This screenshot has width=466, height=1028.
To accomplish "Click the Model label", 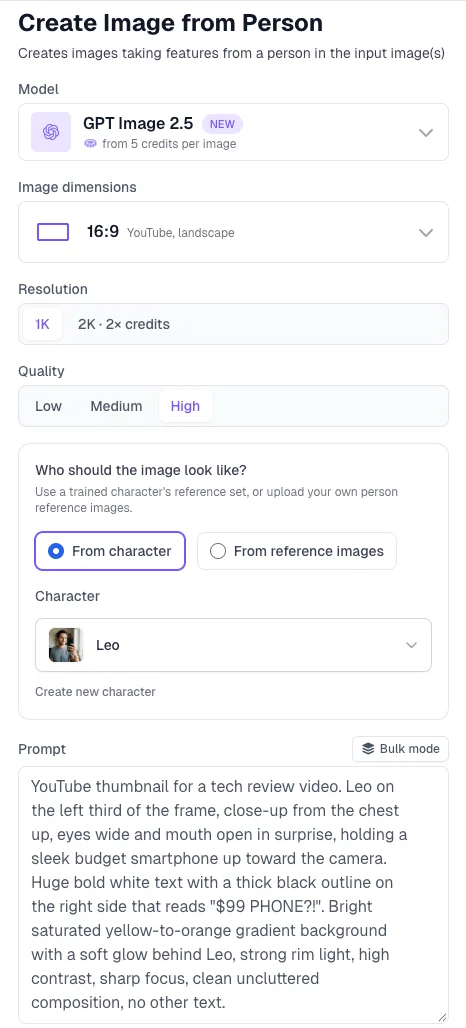I will (x=39, y=89).
